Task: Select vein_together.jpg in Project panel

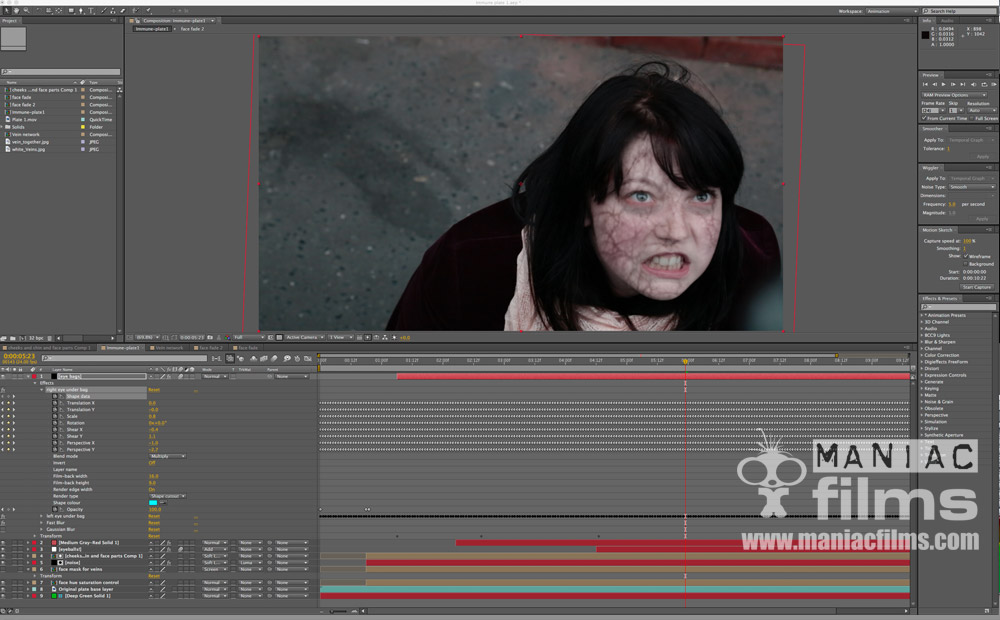Action: (30, 142)
